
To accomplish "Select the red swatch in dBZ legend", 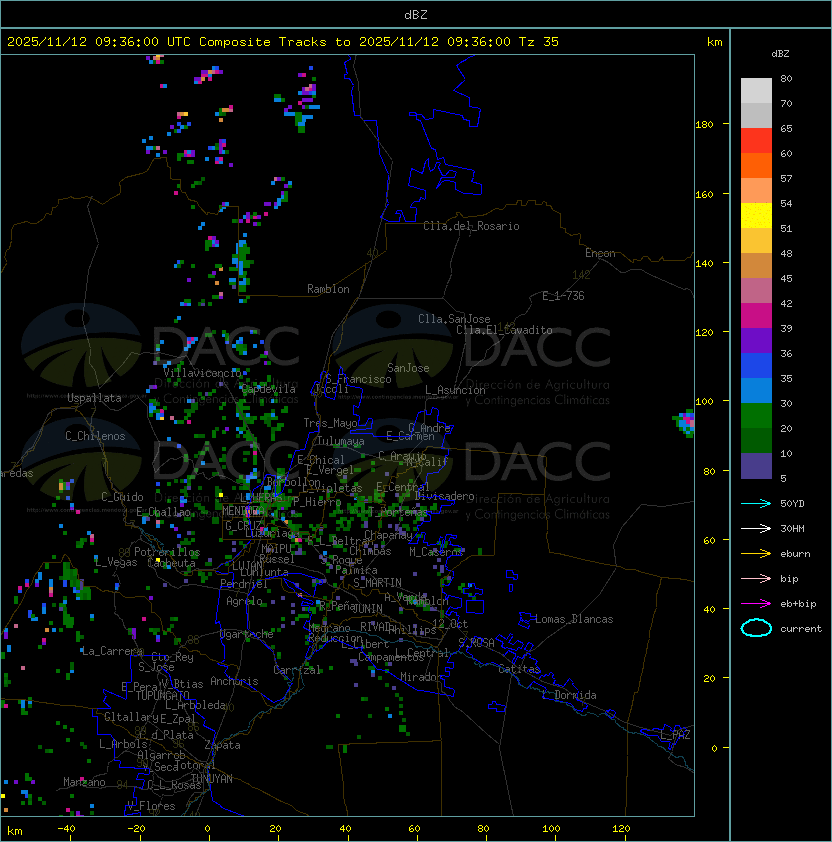I will (x=756, y=140).
